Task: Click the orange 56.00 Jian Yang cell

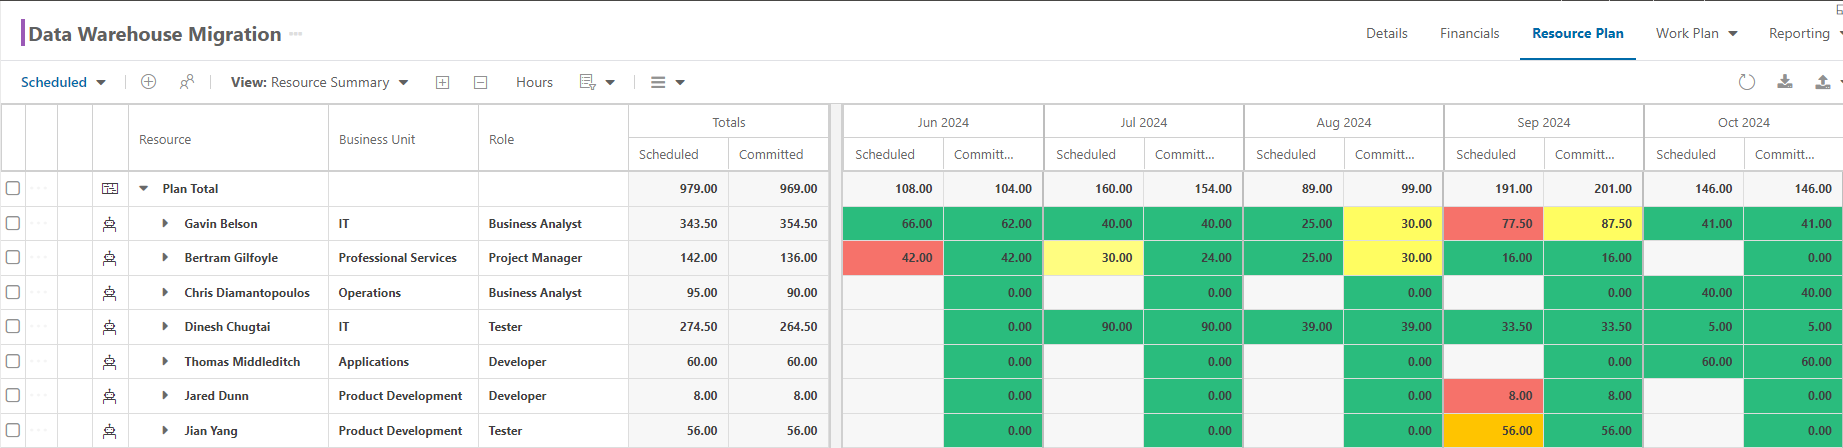Action: click(x=1493, y=431)
